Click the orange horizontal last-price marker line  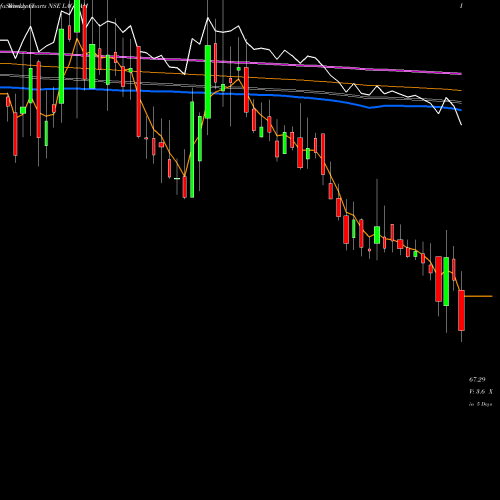[x=478, y=296]
